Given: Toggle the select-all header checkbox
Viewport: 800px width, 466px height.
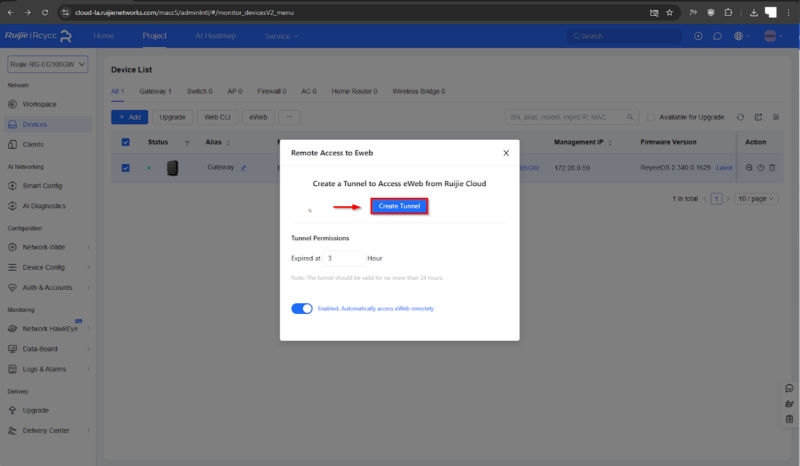Looking at the screenshot, I should (x=126, y=142).
